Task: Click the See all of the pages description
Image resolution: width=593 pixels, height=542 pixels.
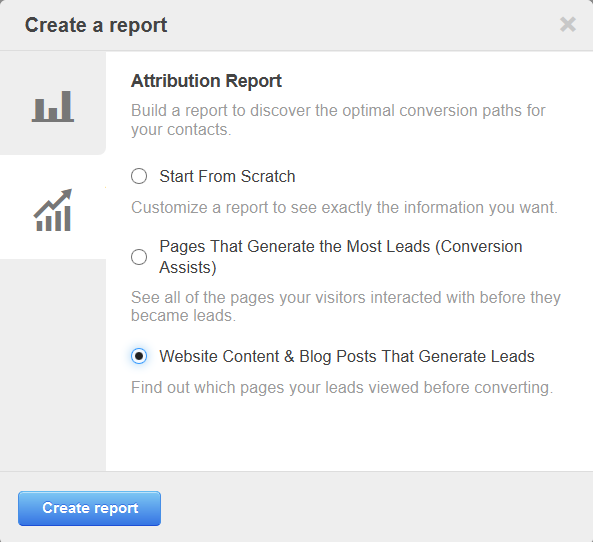Action: click(x=346, y=306)
